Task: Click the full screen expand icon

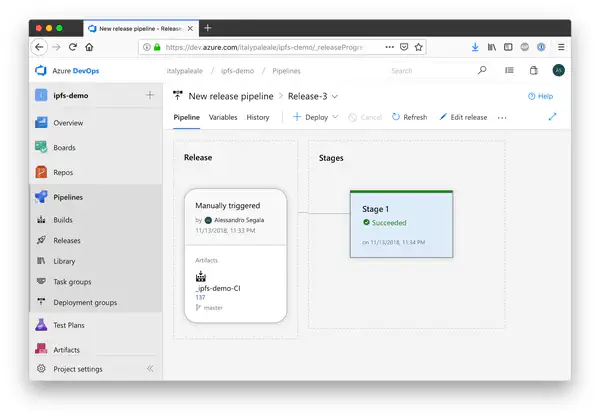Action: (x=553, y=117)
